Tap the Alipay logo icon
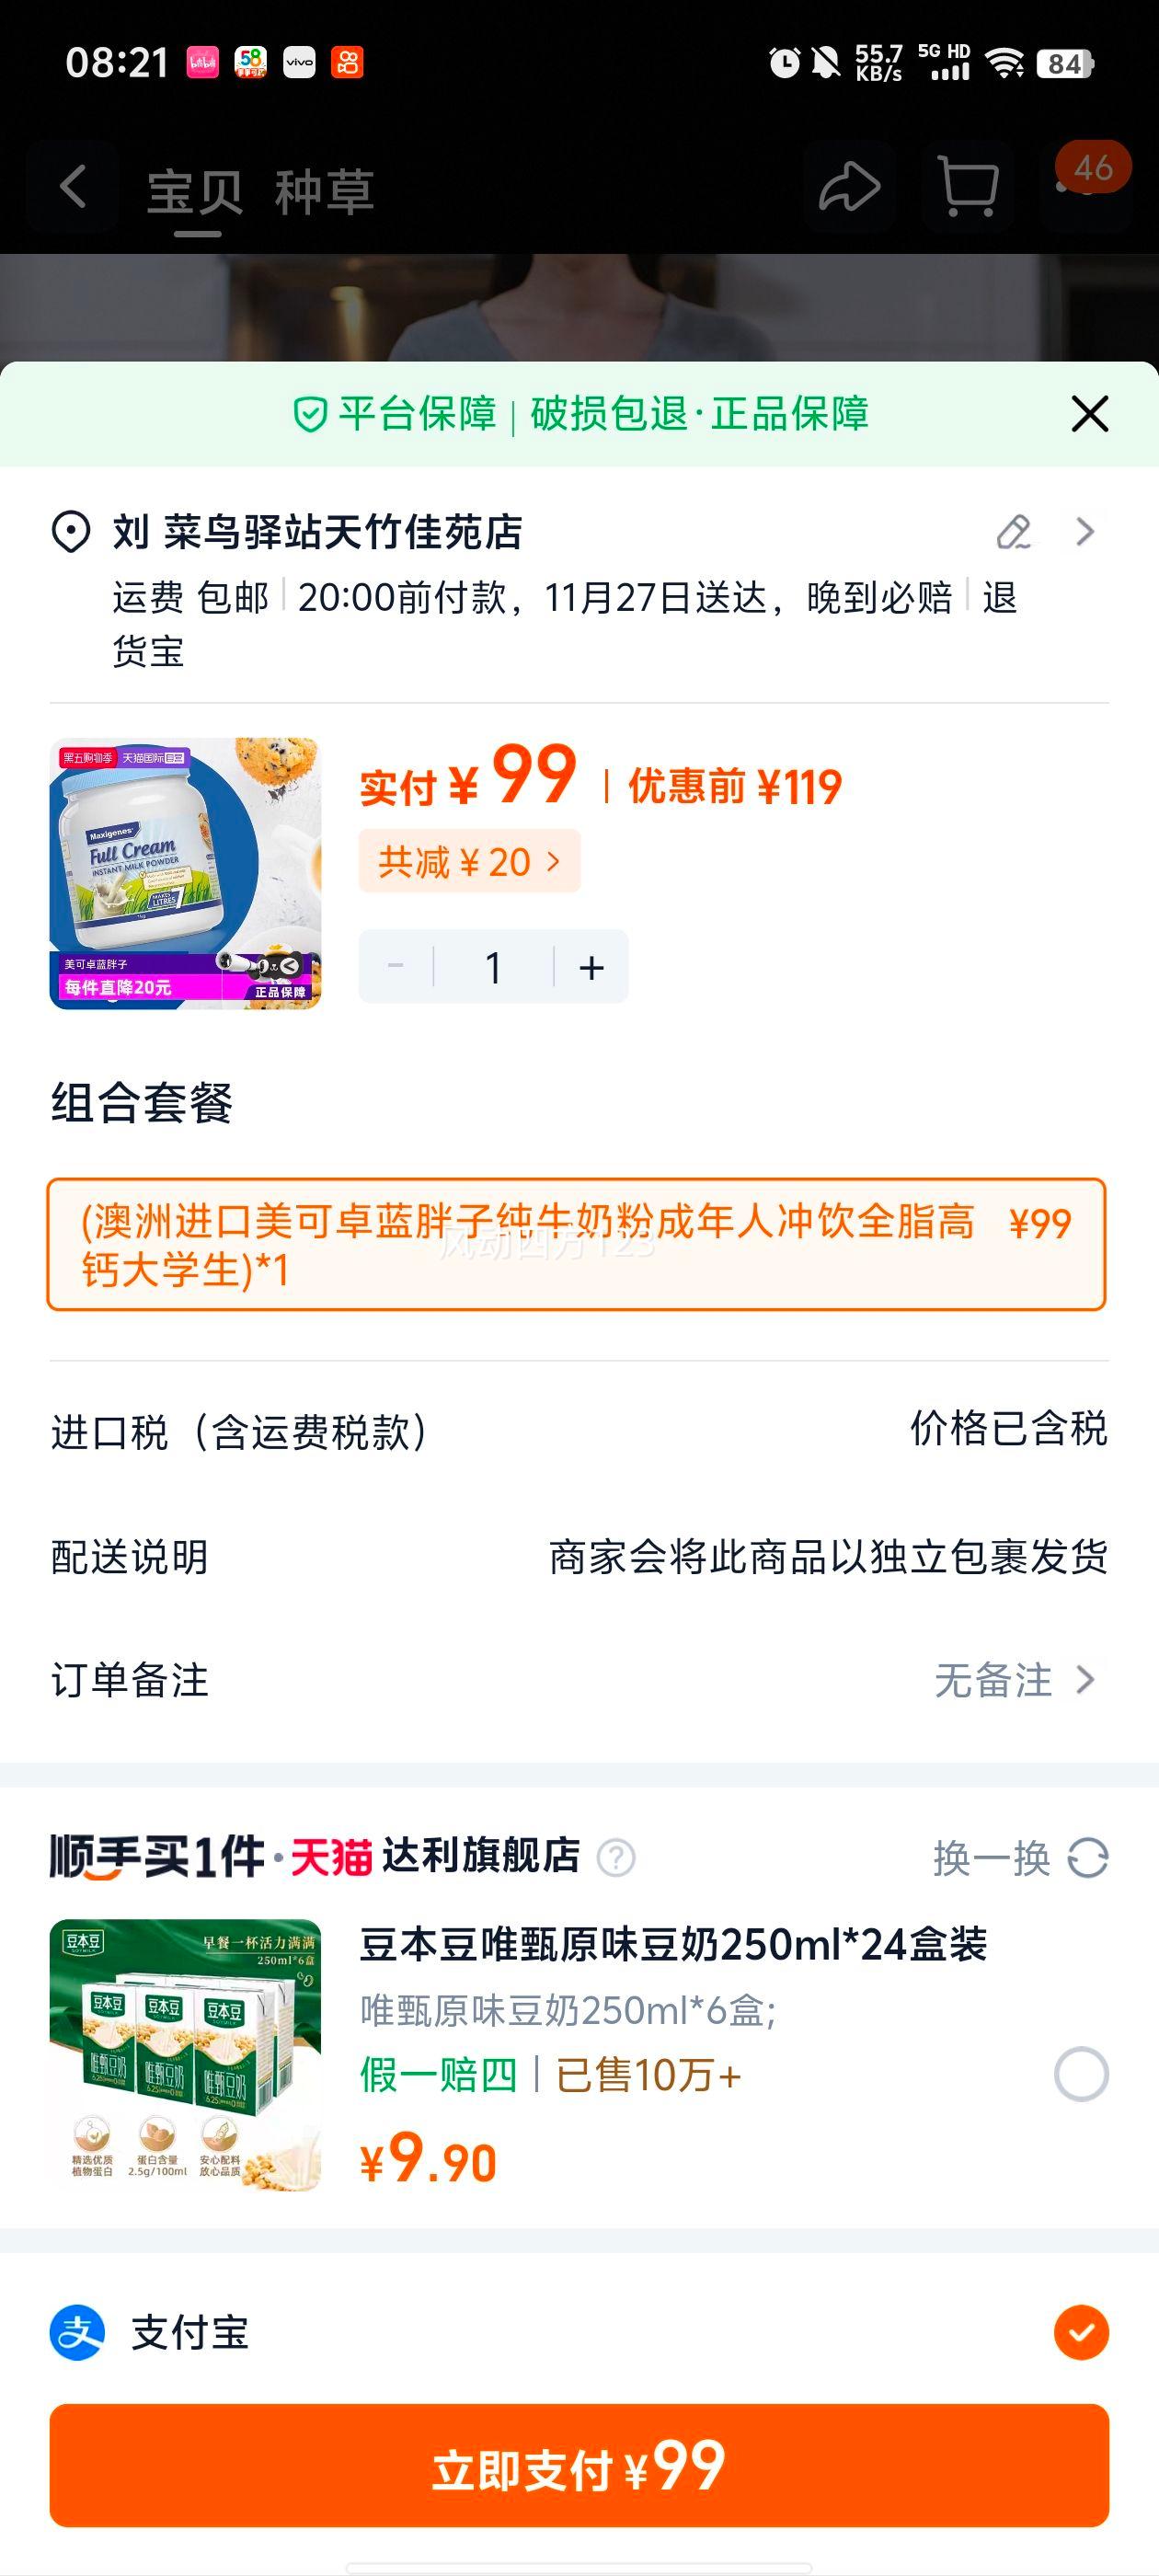 [x=78, y=2333]
